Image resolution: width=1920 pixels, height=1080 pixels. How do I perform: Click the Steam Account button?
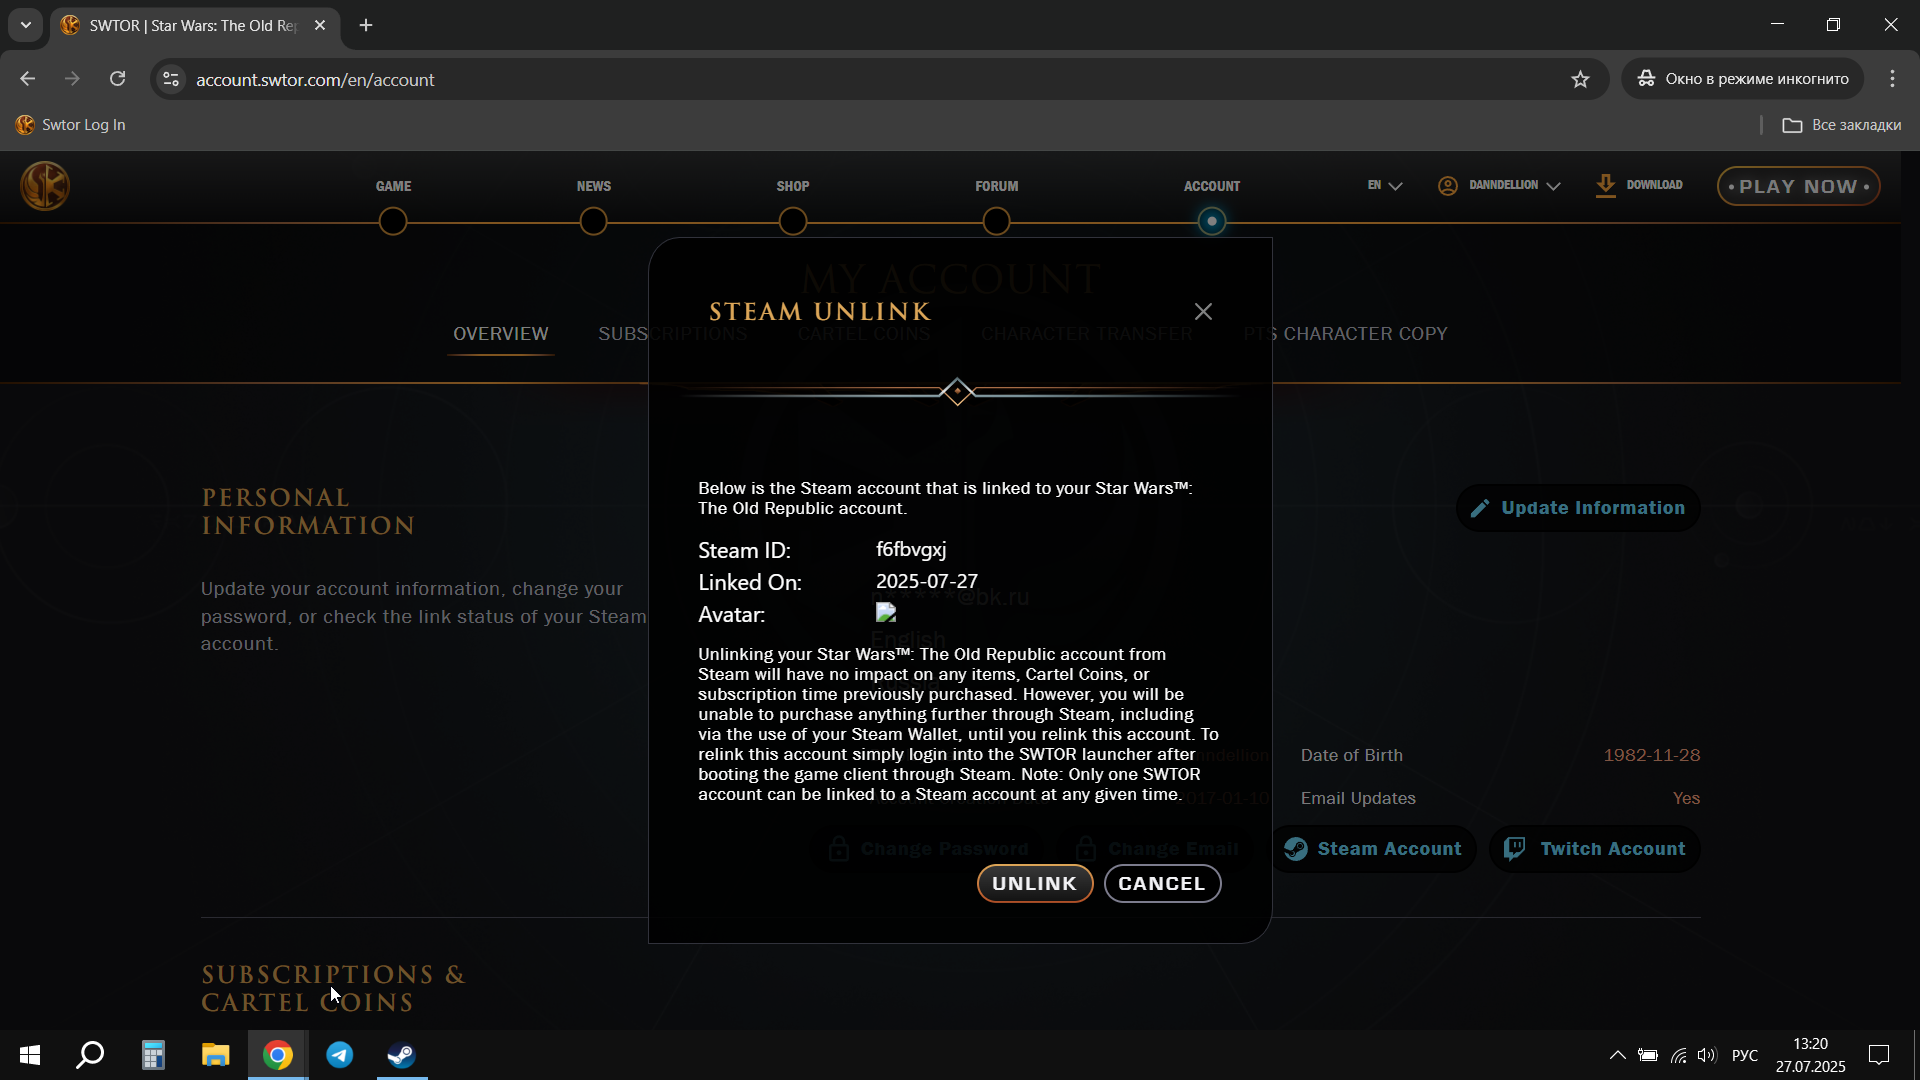(x=1372, y=849)
